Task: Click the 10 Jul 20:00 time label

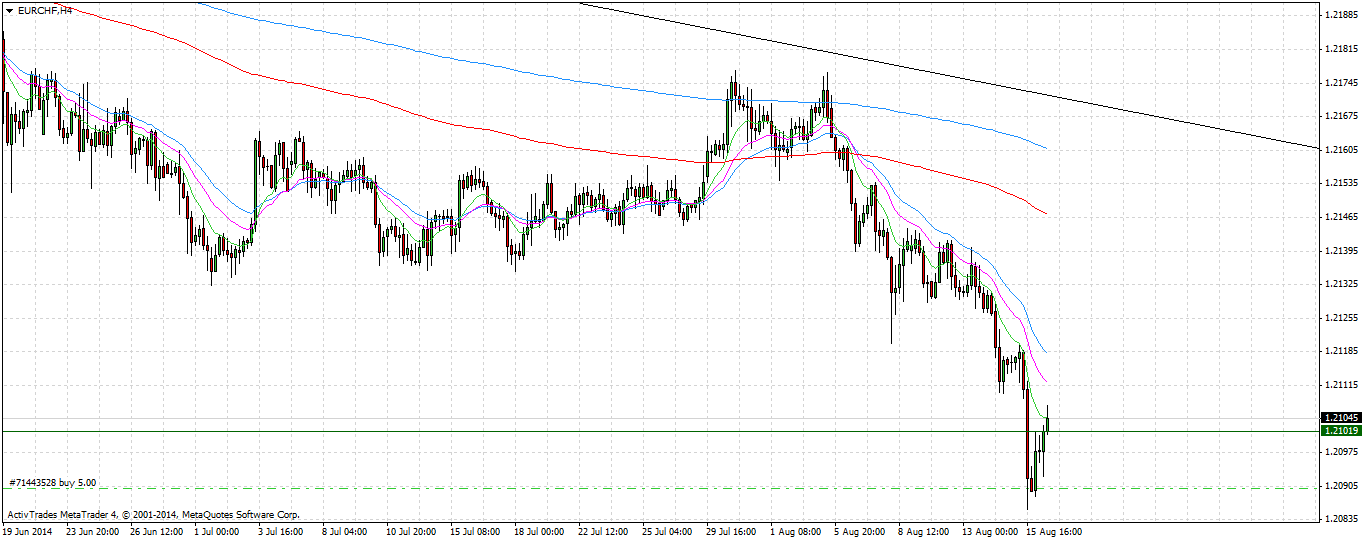Action: point(412,531)
